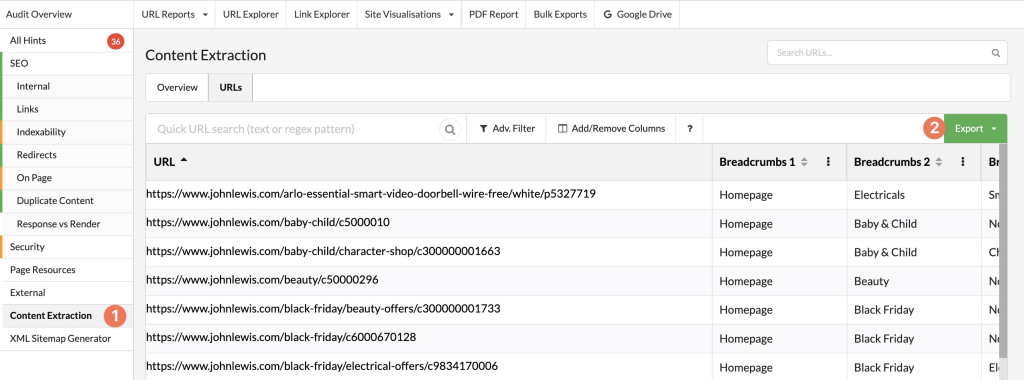Click the magnifier icon in Search URLs box

pyautogui.click(x=995, y=53)
